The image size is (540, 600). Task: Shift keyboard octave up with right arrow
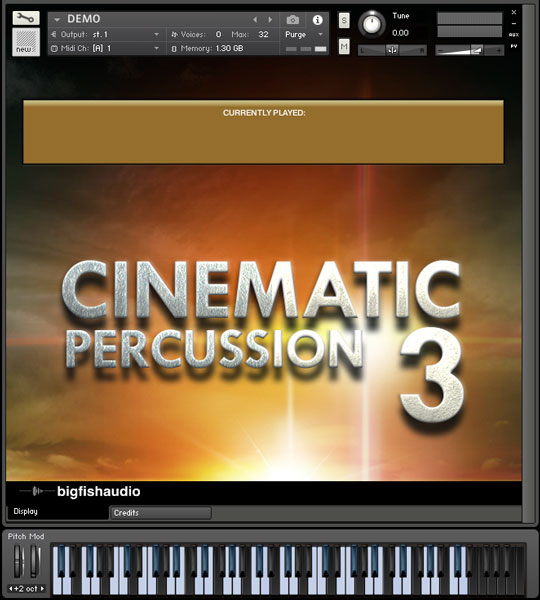coord(42,589)
